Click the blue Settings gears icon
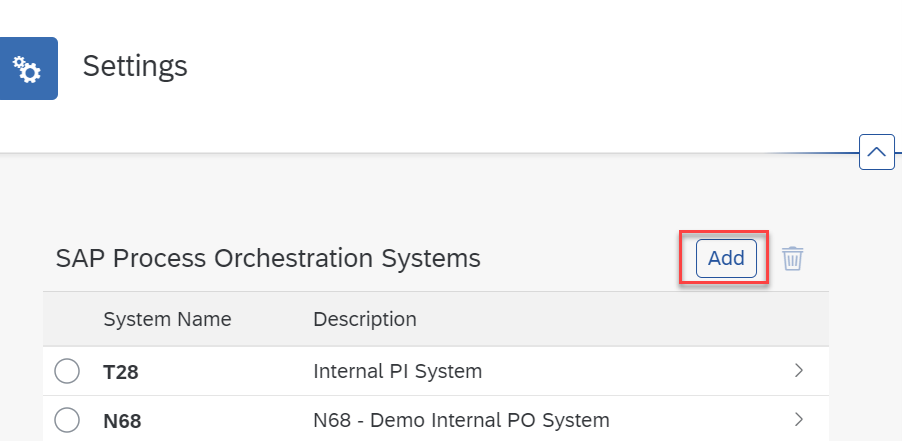The height and width of the screenshot is (445, 902). (28, 68)
